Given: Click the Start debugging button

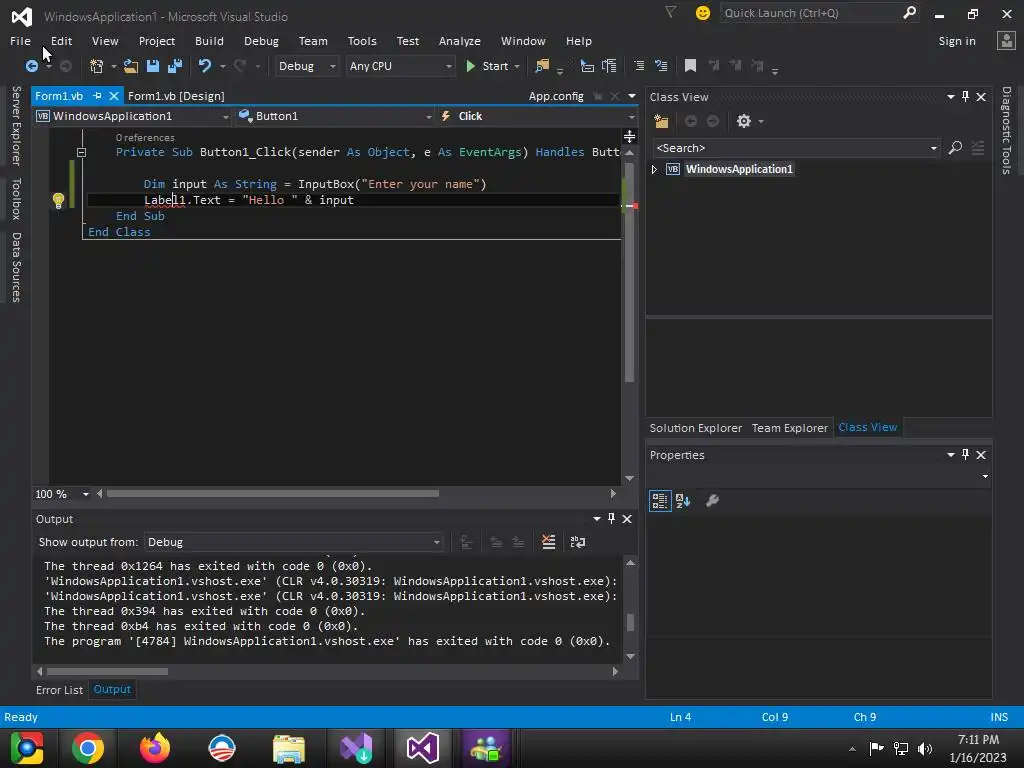Looking at the screenshot, I should (487, 66).
